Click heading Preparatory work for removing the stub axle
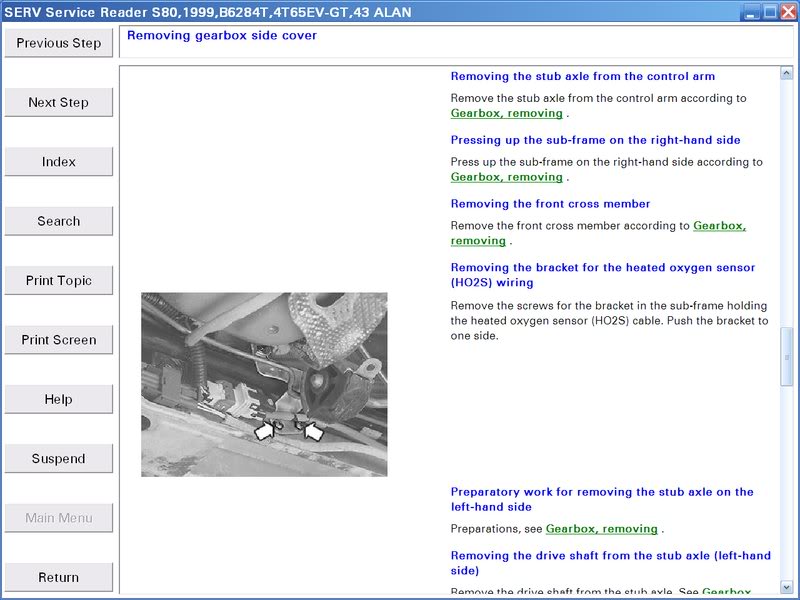 [x=602, y=499]
